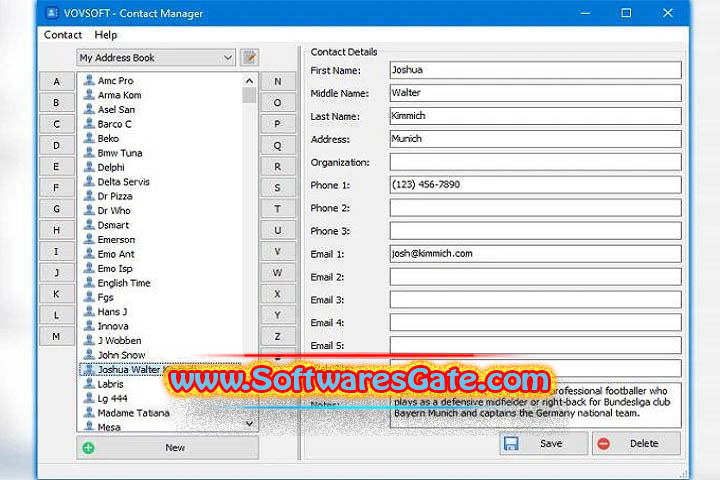The width and height of the screenshot is (720, 480).
Task: Click the Organization field
Action: [x=535, y=162]
